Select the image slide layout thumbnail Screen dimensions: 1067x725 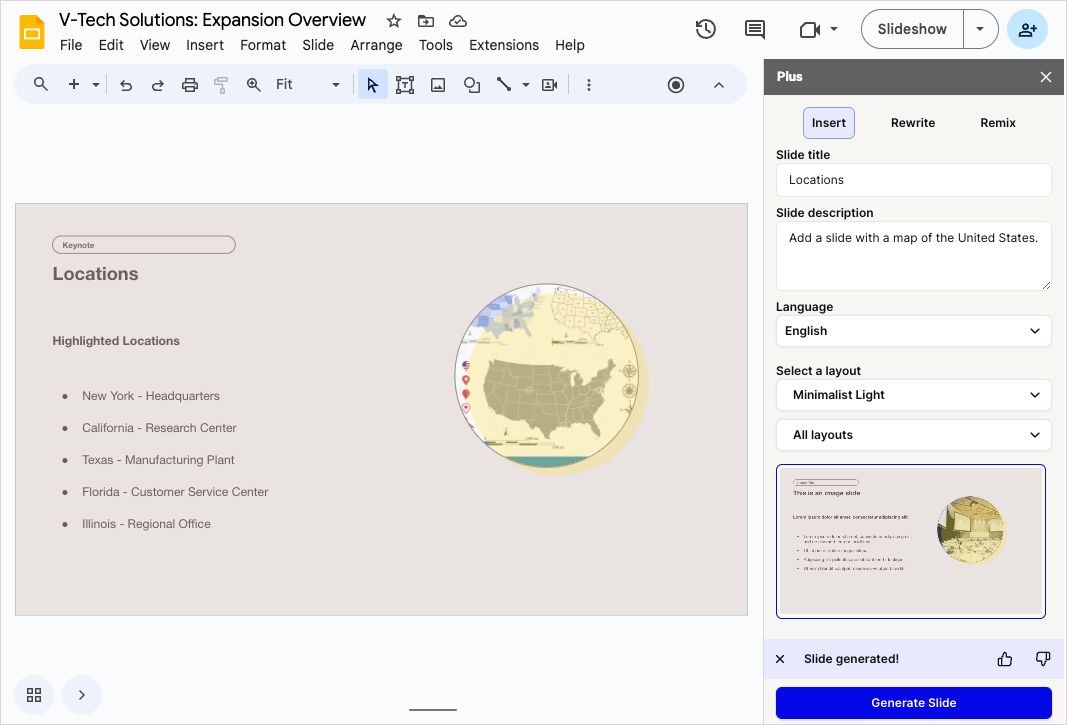click(911, 541)
